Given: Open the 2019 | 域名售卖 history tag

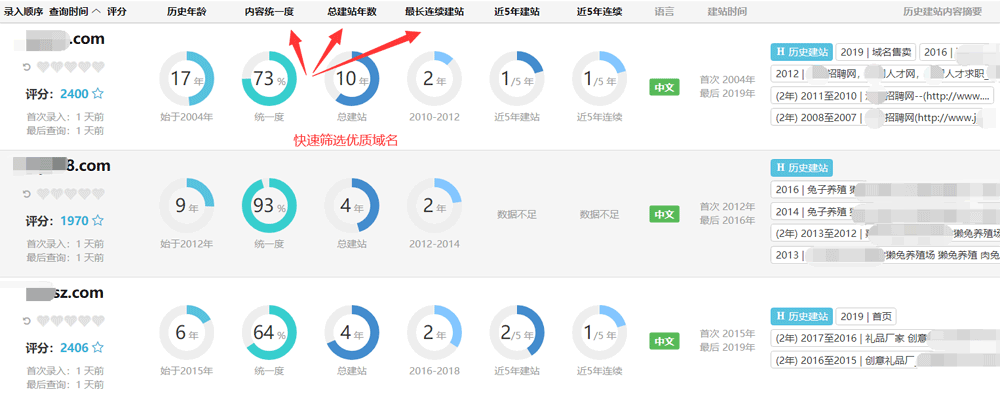Looking at the screenshot, I should (876, 52).
